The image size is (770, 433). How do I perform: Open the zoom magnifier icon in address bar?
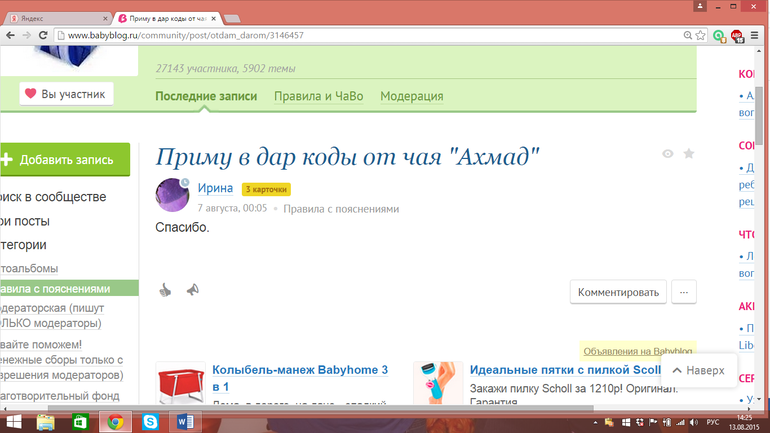click(688, 35)
